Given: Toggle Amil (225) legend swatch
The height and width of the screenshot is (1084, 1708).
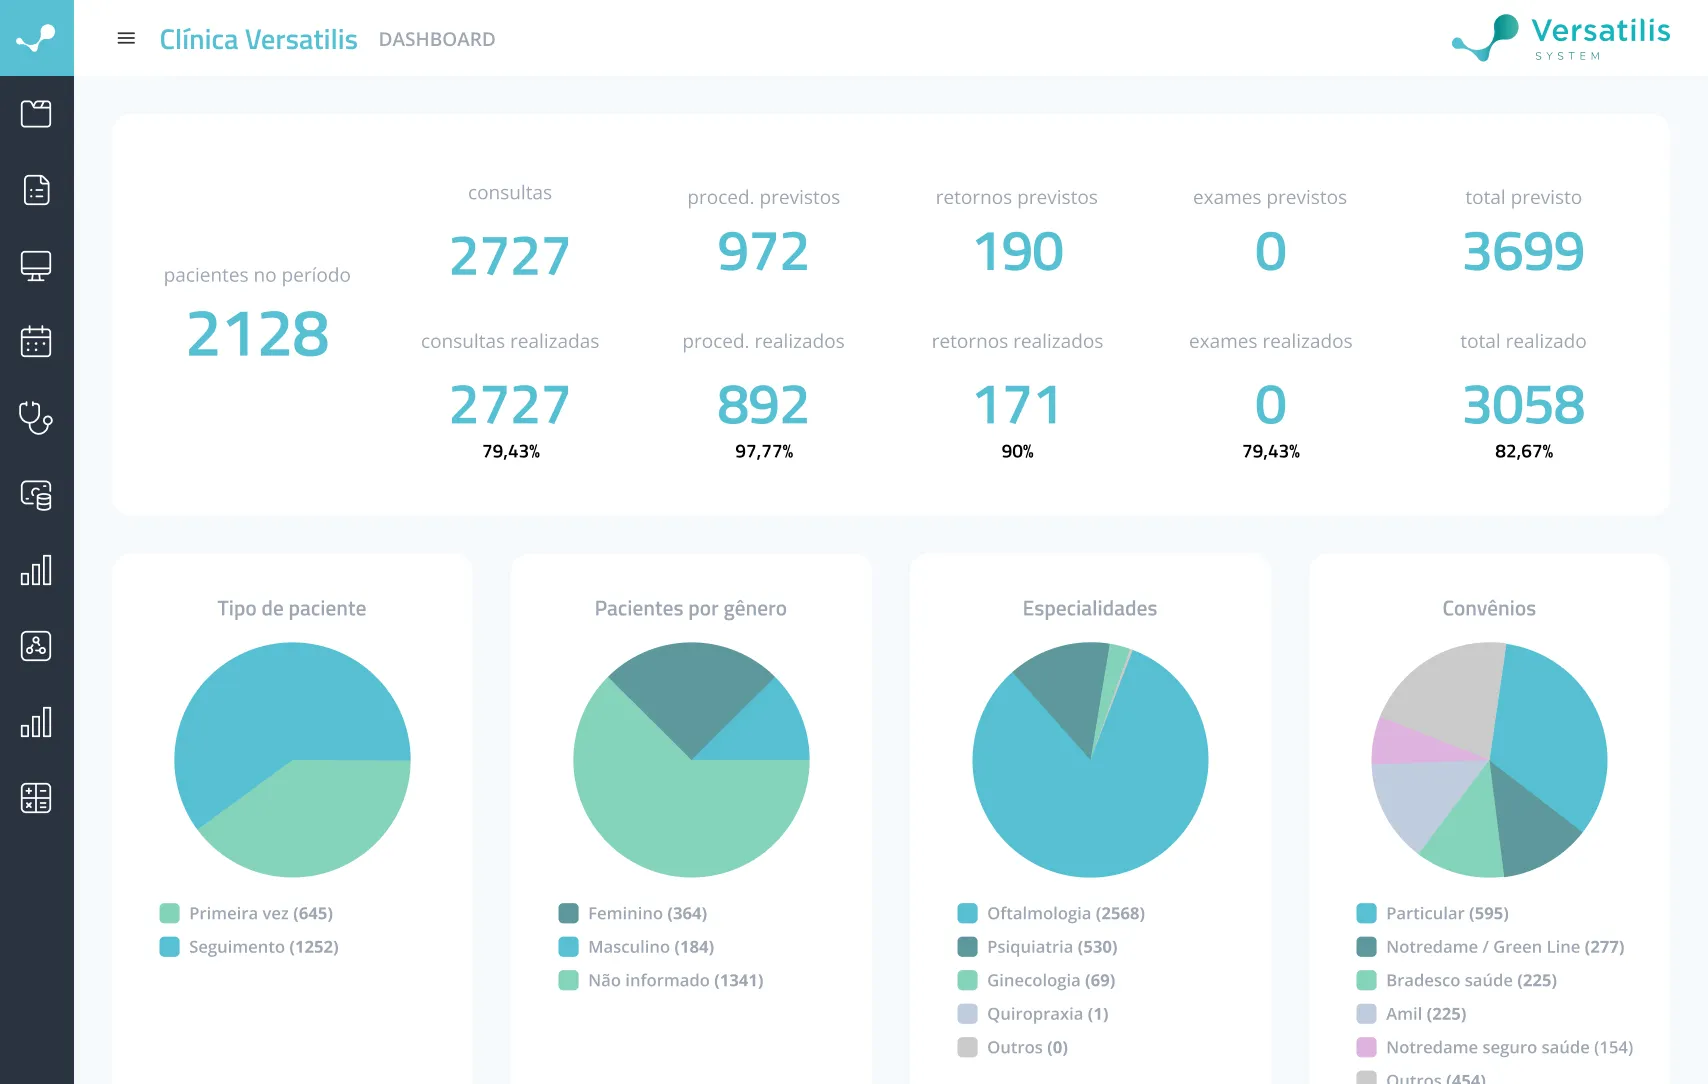Looking at the screenshot, I should pyautogui.click(x=1366, y=1013).
